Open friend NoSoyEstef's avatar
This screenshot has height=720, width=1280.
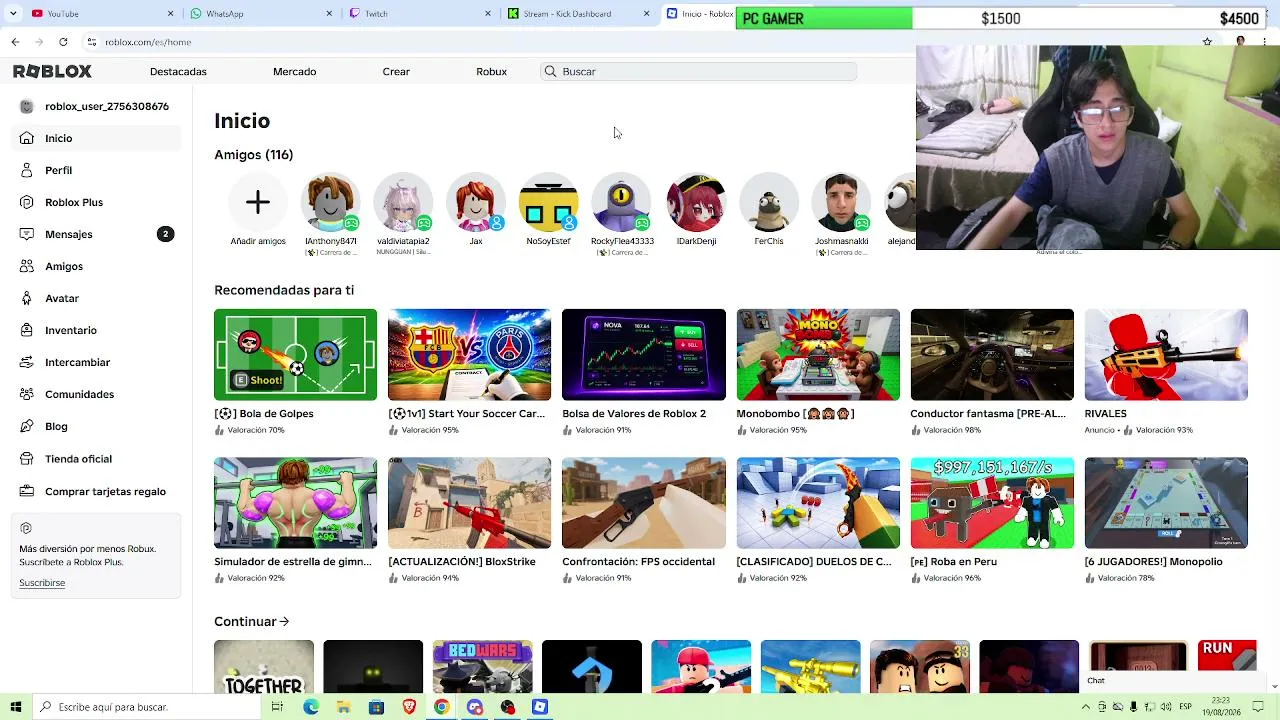[x=548, y=203]
